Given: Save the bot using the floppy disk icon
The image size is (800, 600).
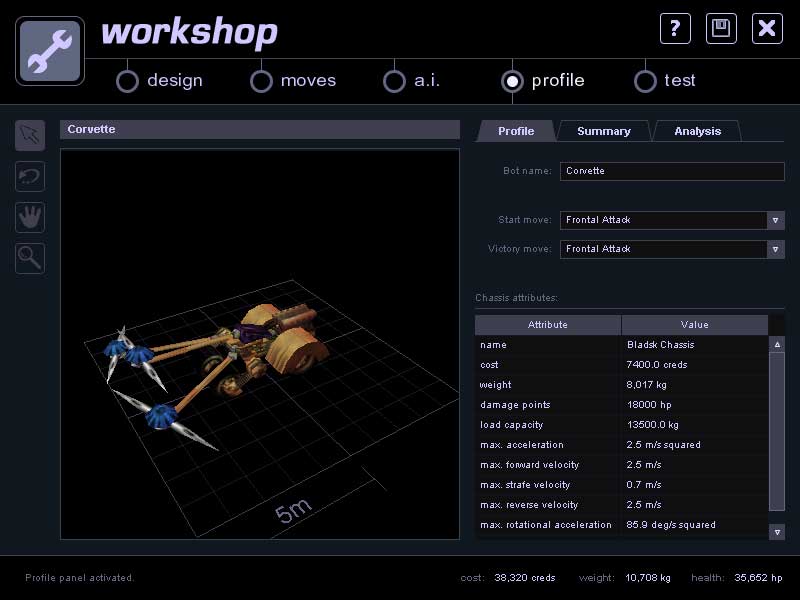Looking at the screenshot, I should (x=721, y=28).
